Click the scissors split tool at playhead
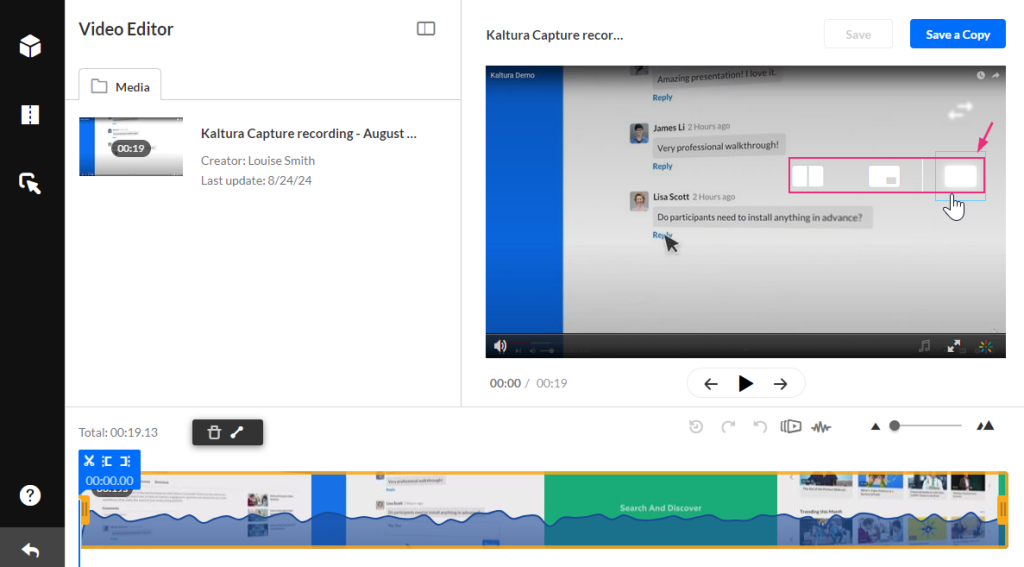The height and width of the screenshot is (567, 1024). 89,461
